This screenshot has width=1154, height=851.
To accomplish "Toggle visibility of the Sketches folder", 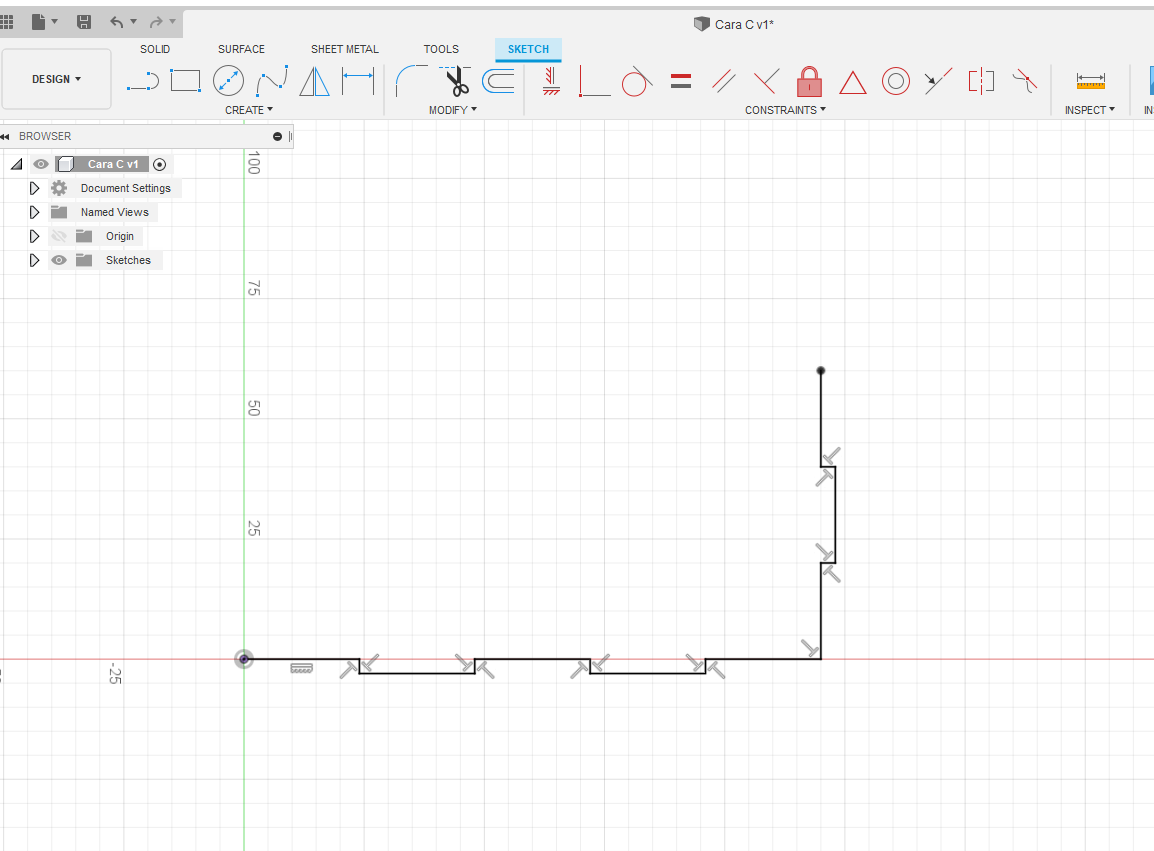I will [x=59, y=260].
